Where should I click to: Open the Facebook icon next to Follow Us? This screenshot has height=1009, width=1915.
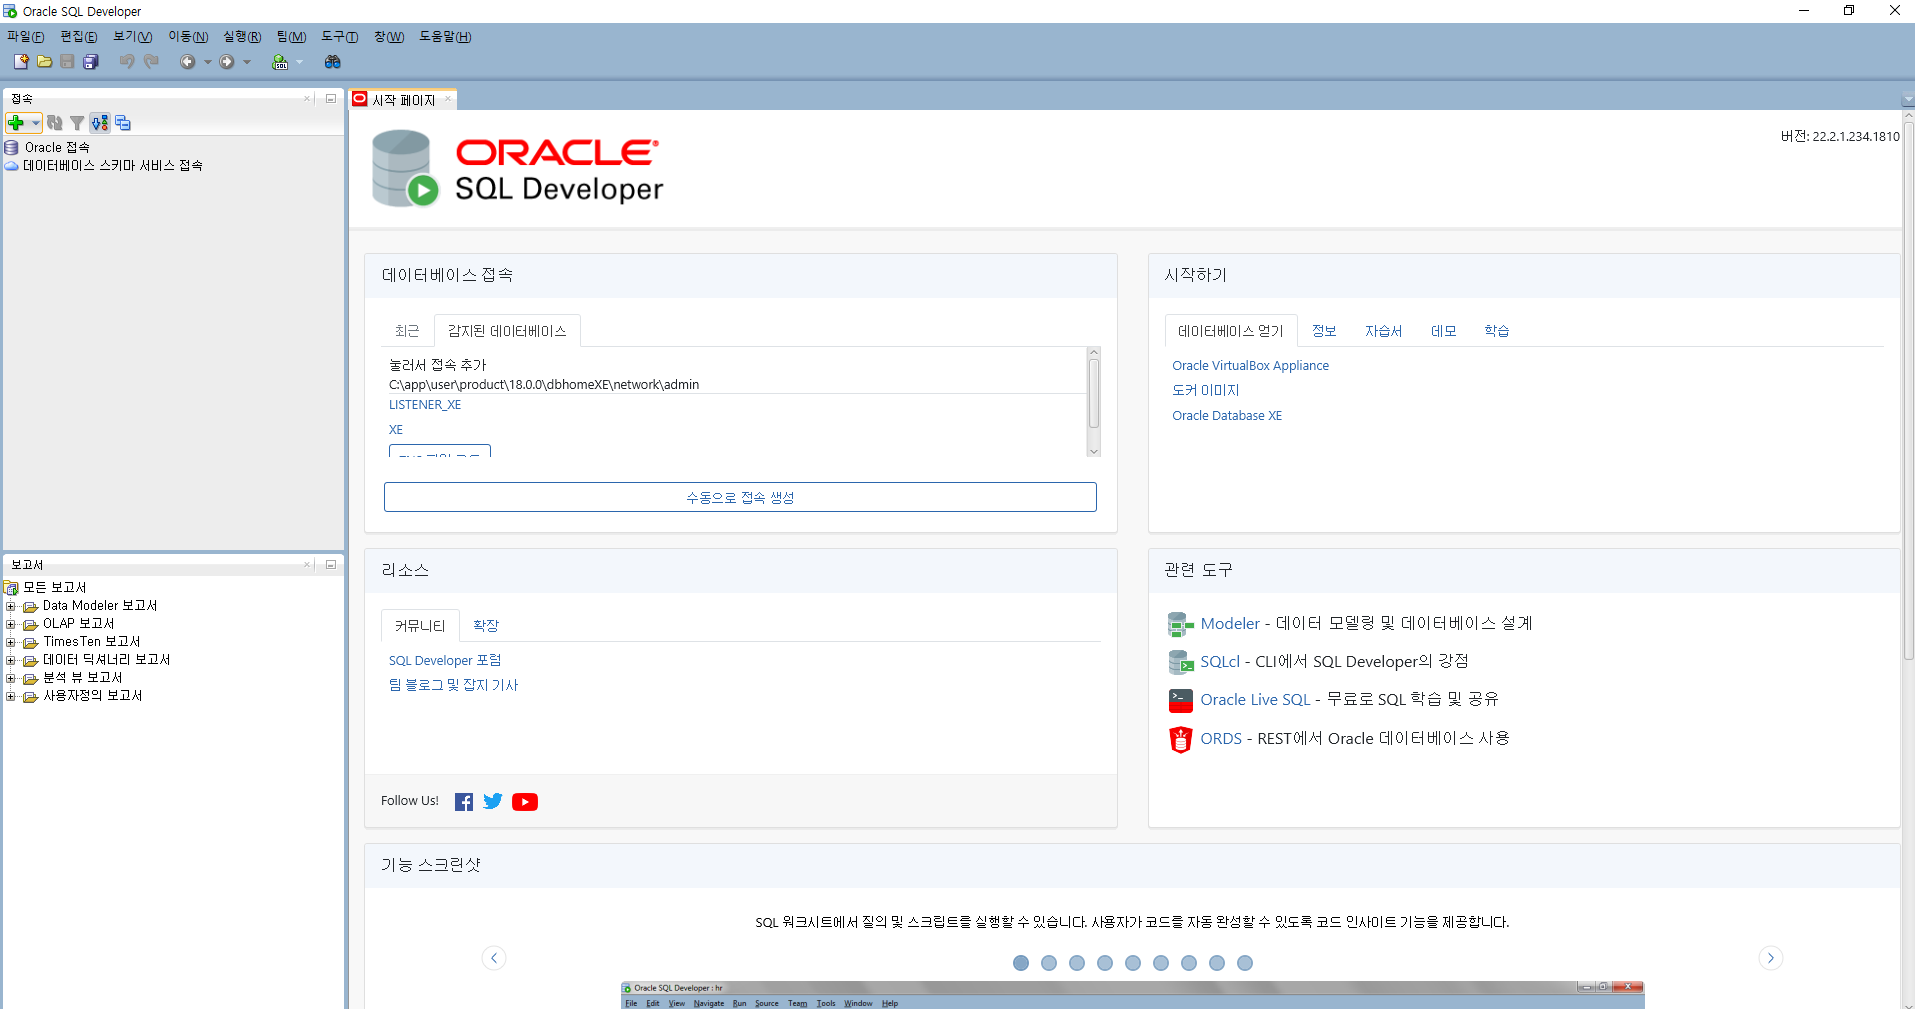pos(464,802)
